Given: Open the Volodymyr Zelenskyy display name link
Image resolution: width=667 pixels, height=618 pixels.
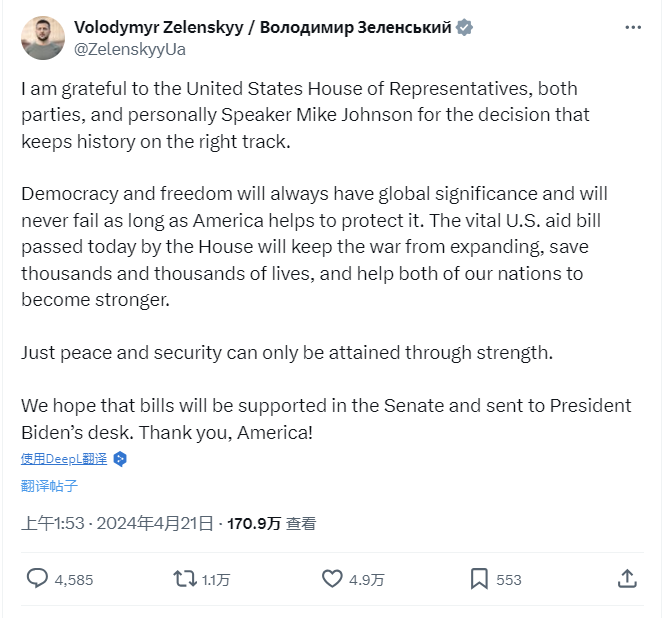Looking at the screenshot, I should click(262, 27).
